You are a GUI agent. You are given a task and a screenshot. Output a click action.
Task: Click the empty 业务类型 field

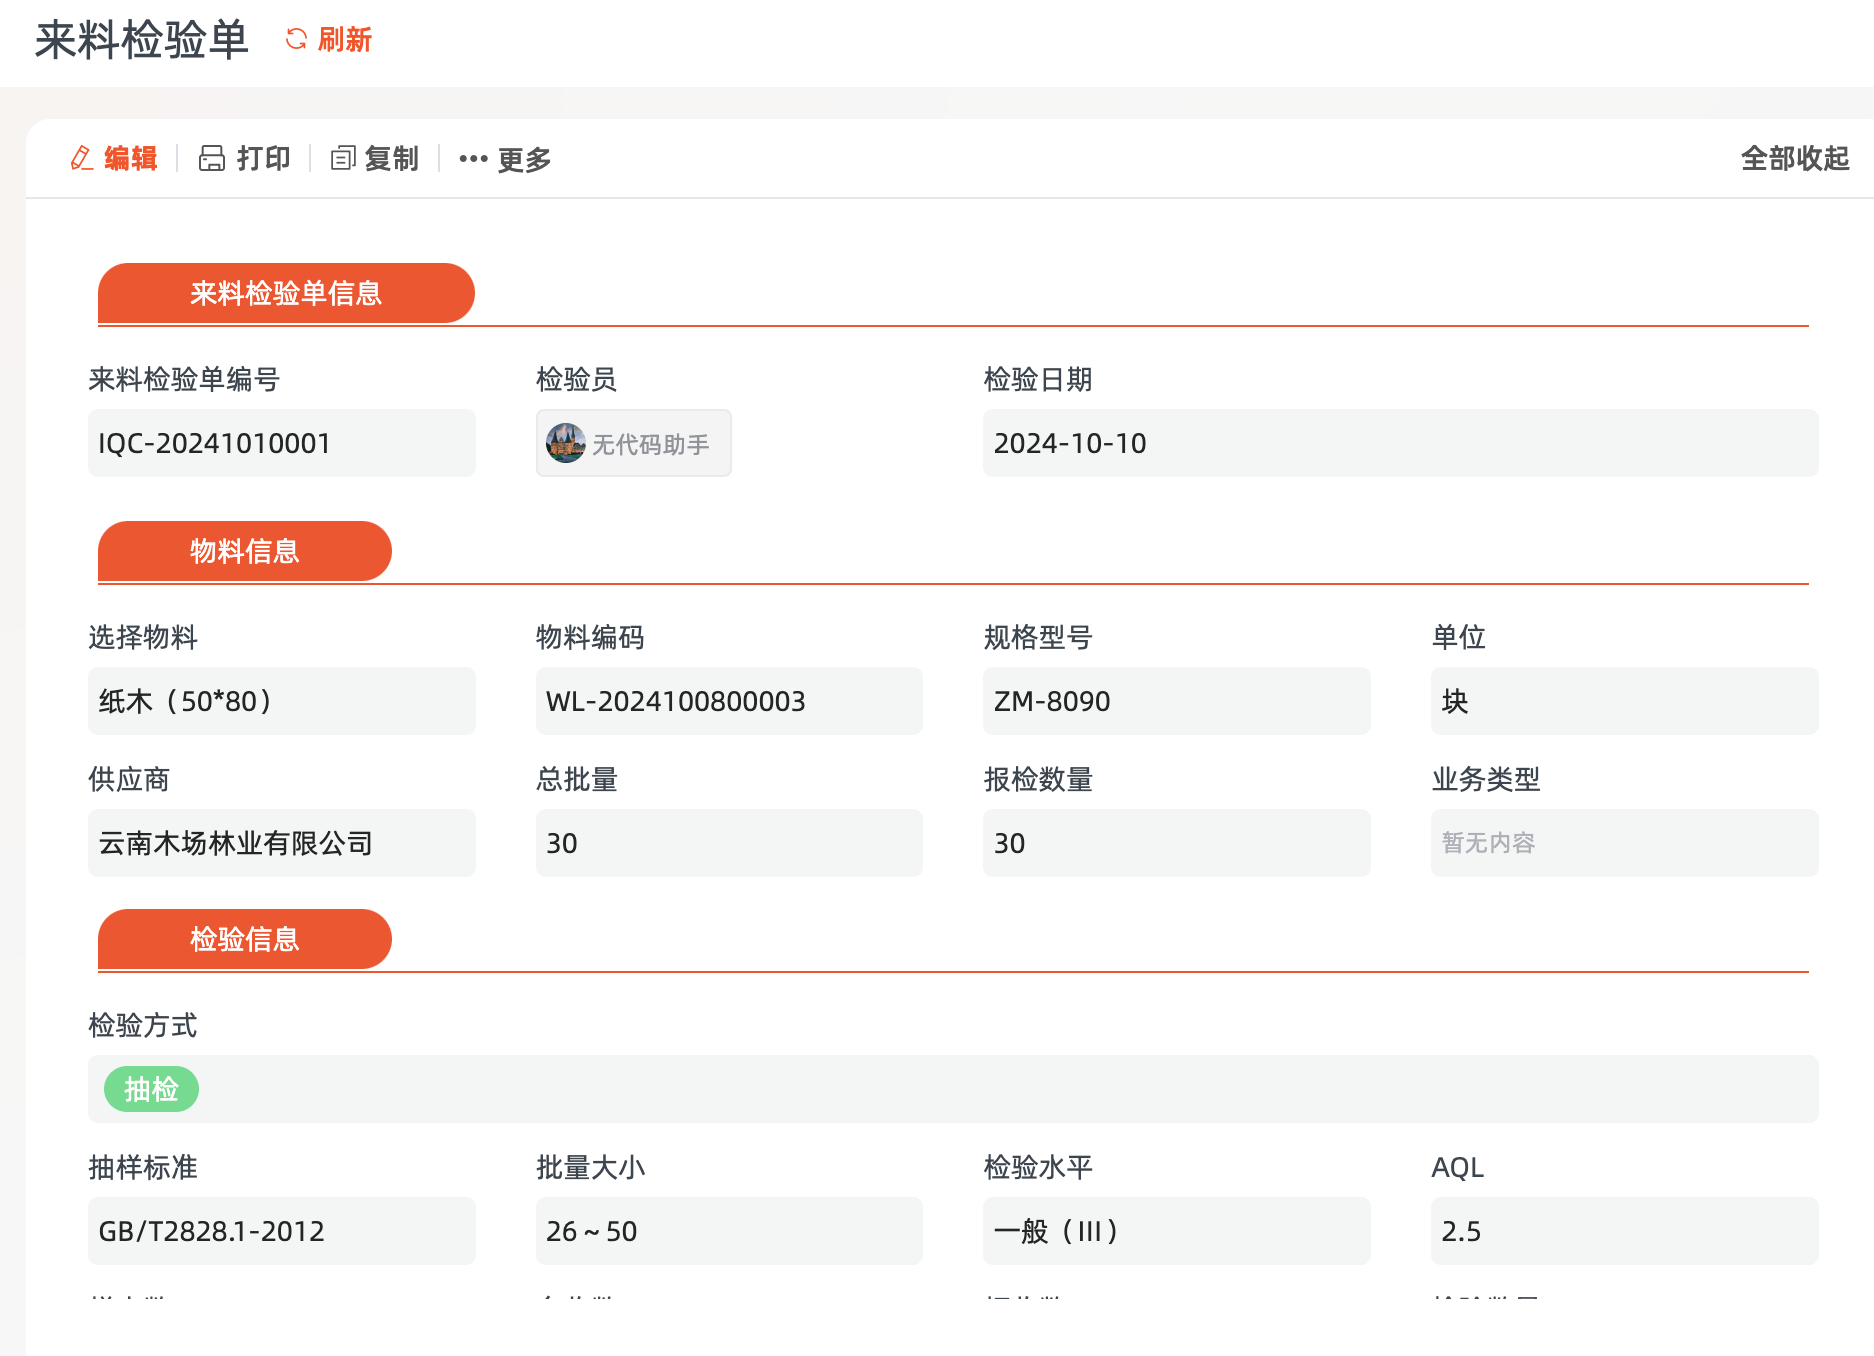coord(1624,843)
